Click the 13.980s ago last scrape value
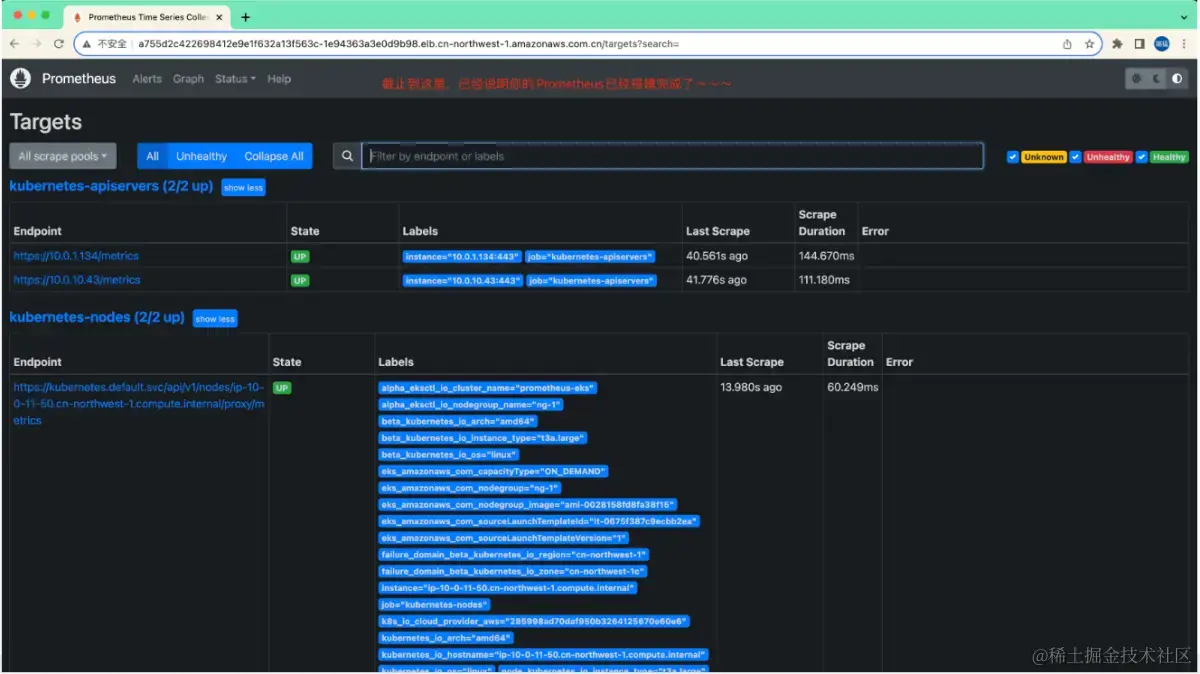Viewport: 1200px width, 674px height. (751, 387)
